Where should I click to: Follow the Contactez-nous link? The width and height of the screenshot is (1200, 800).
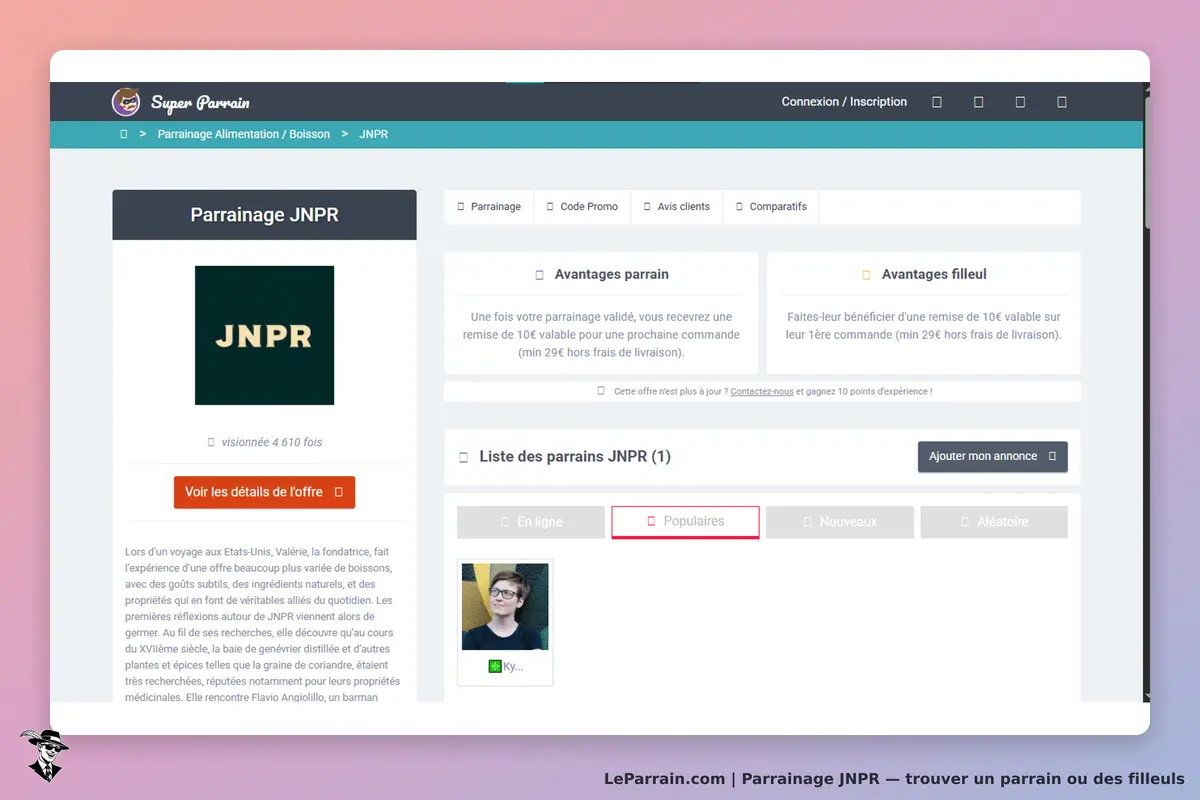761,392
